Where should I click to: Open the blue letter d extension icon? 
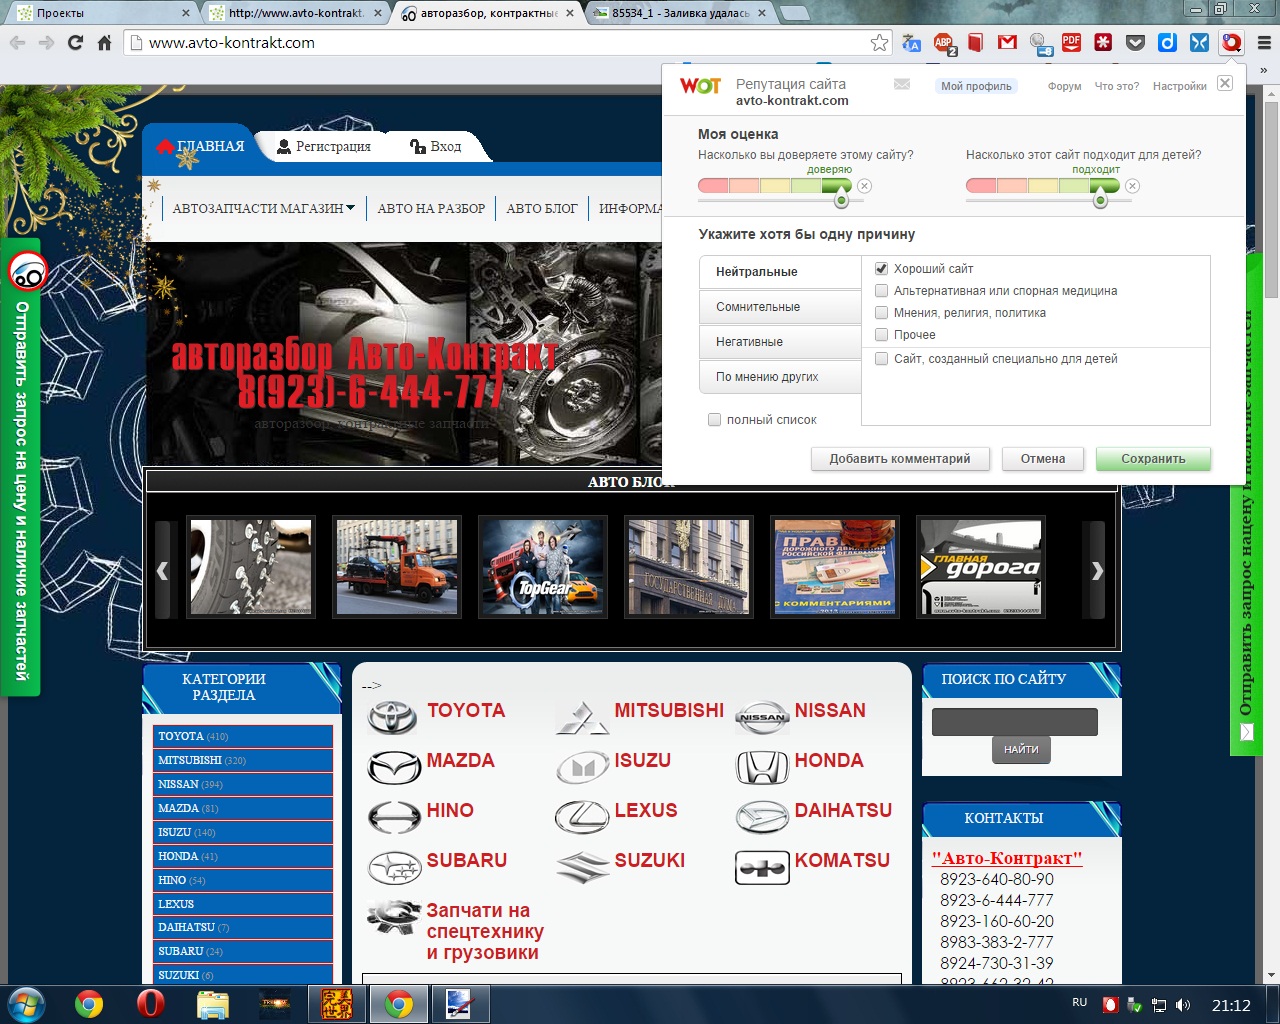coord(1167,43)
